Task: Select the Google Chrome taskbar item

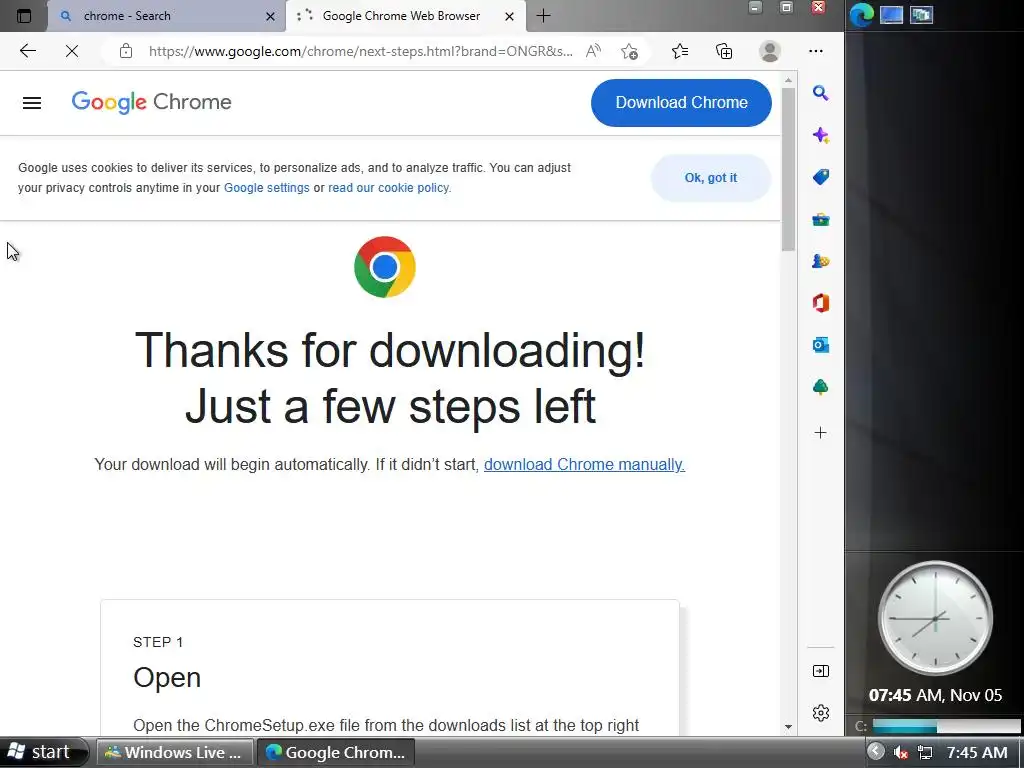Action: click(335, 752)
